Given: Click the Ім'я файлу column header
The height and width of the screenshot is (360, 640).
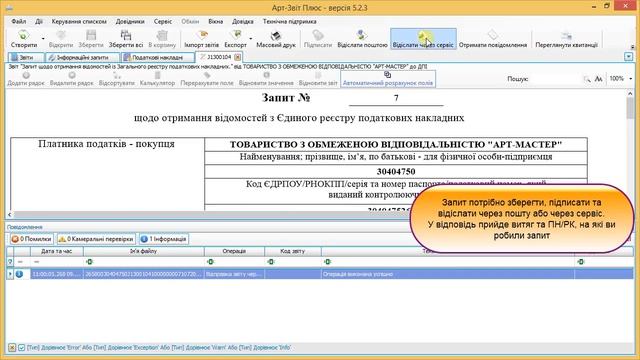Looking at the screenshot, I should pos(144,251).
